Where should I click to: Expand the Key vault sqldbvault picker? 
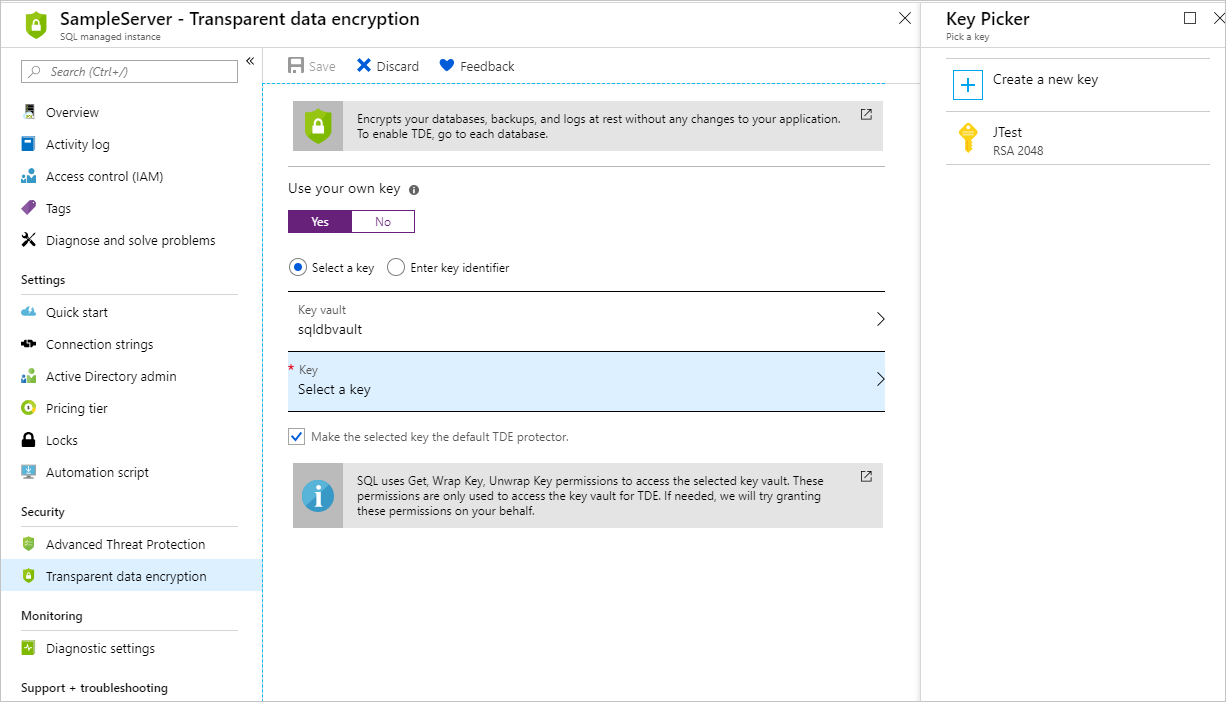click(x=587, y=319)
